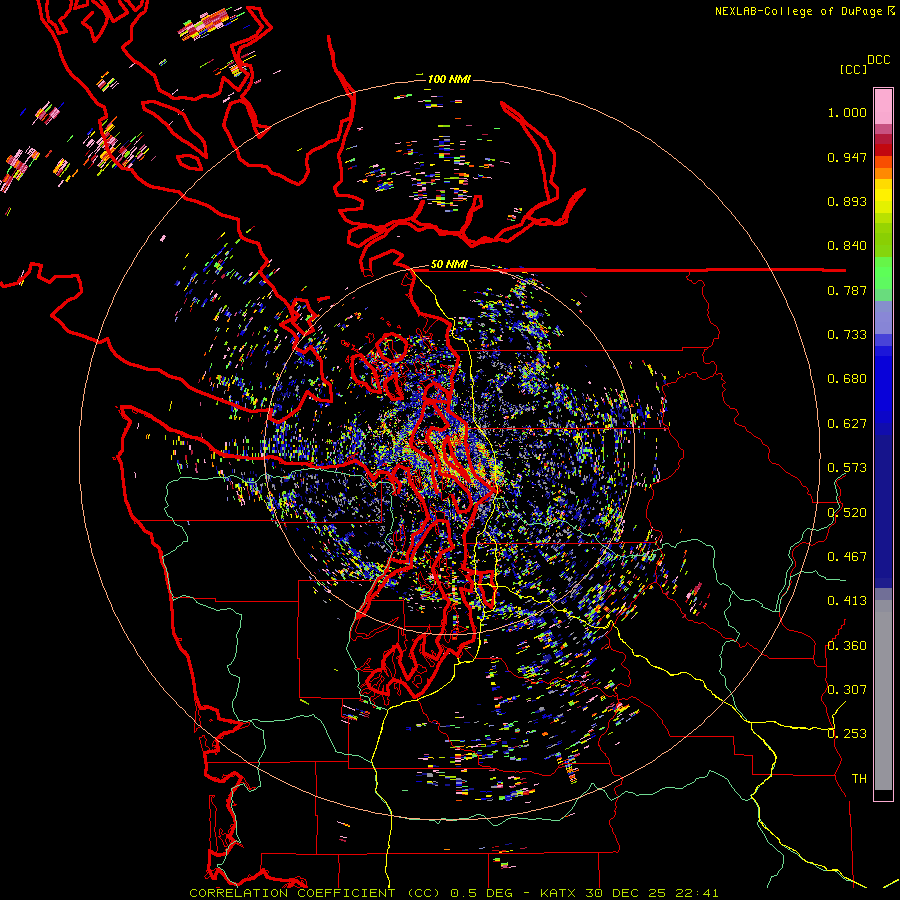Click the 1.000 scale value
Viewport: 900px width, 900px height.
click(847, 112)
